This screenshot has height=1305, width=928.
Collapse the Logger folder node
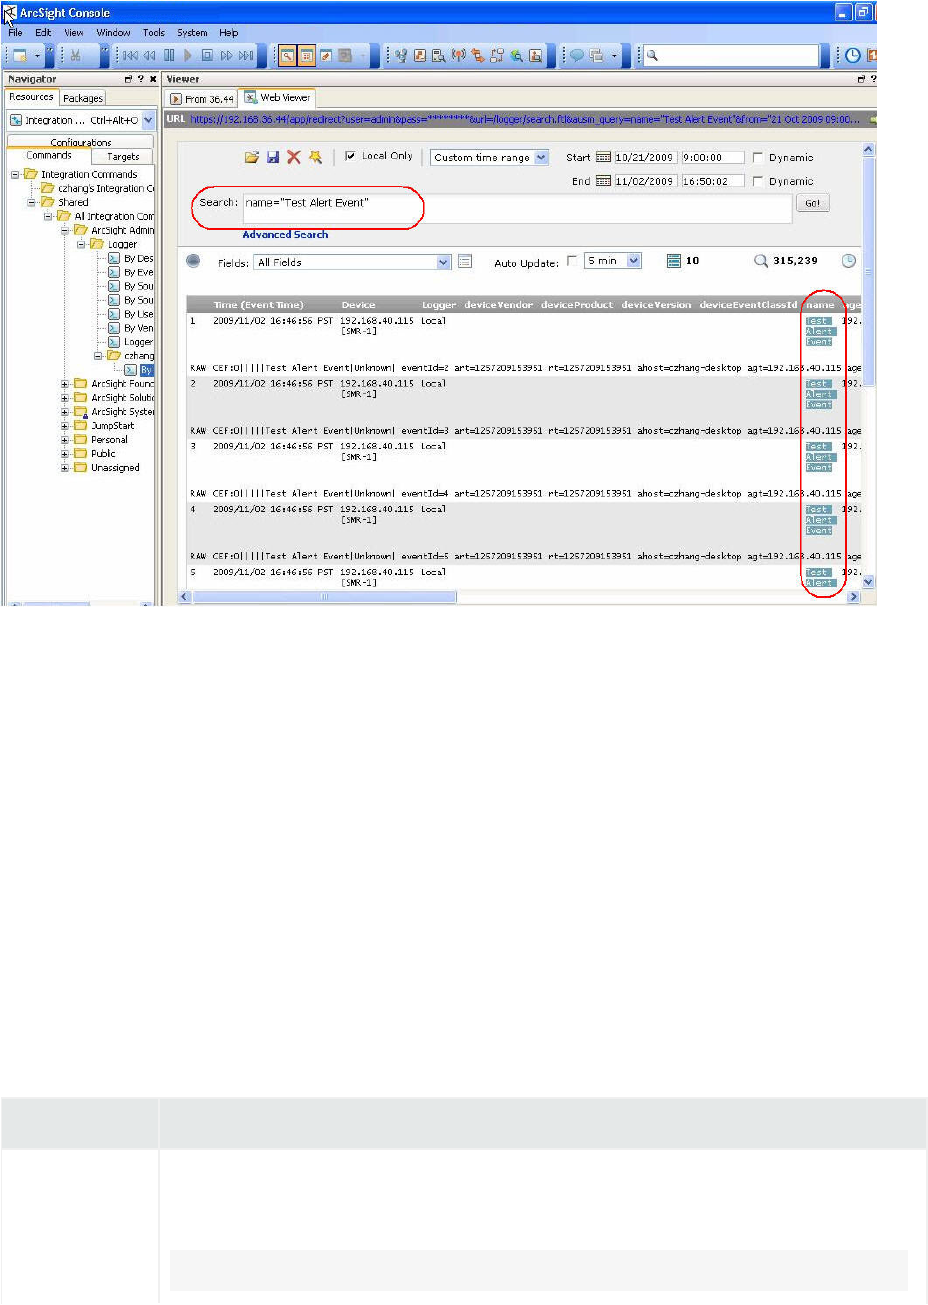(x=82, y=244)
